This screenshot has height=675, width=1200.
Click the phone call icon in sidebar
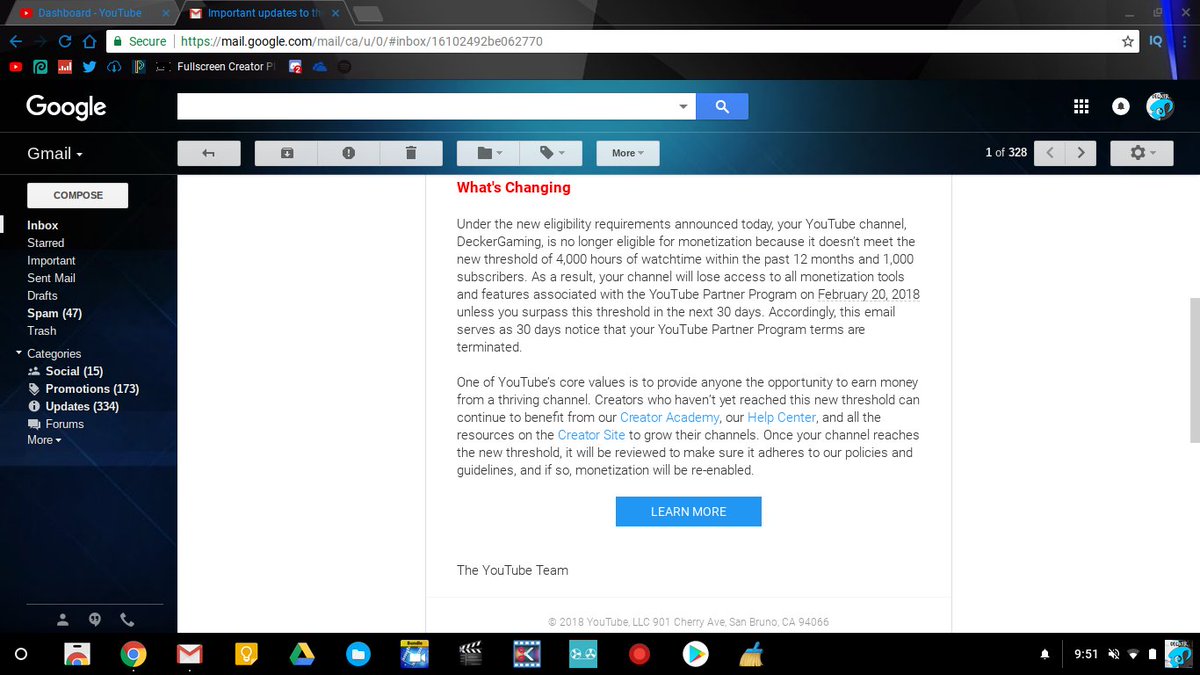point(126,619)
